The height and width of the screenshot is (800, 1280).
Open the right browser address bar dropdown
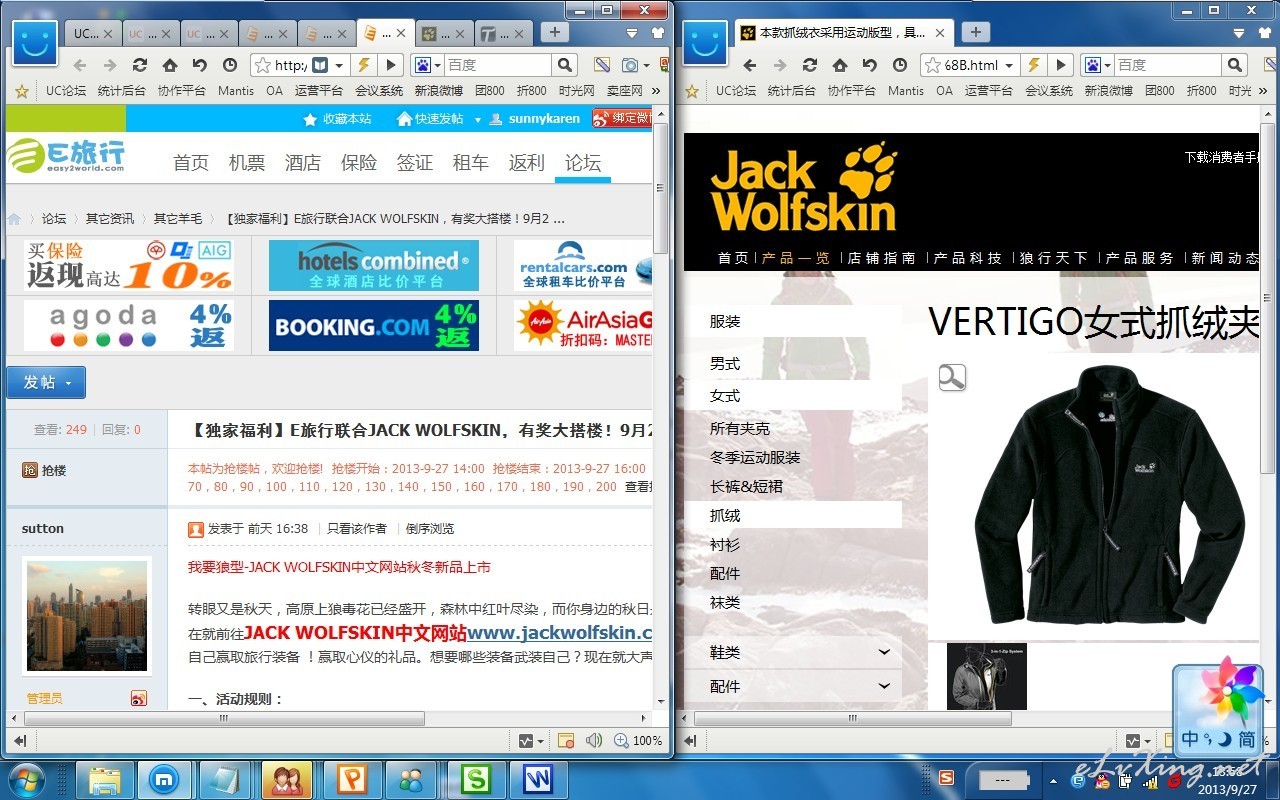pos(1009,65)
